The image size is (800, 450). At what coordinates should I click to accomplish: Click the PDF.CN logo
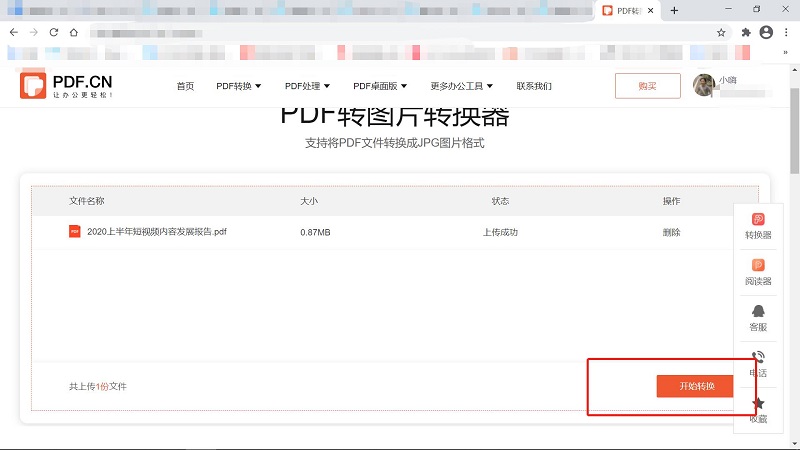66,85
